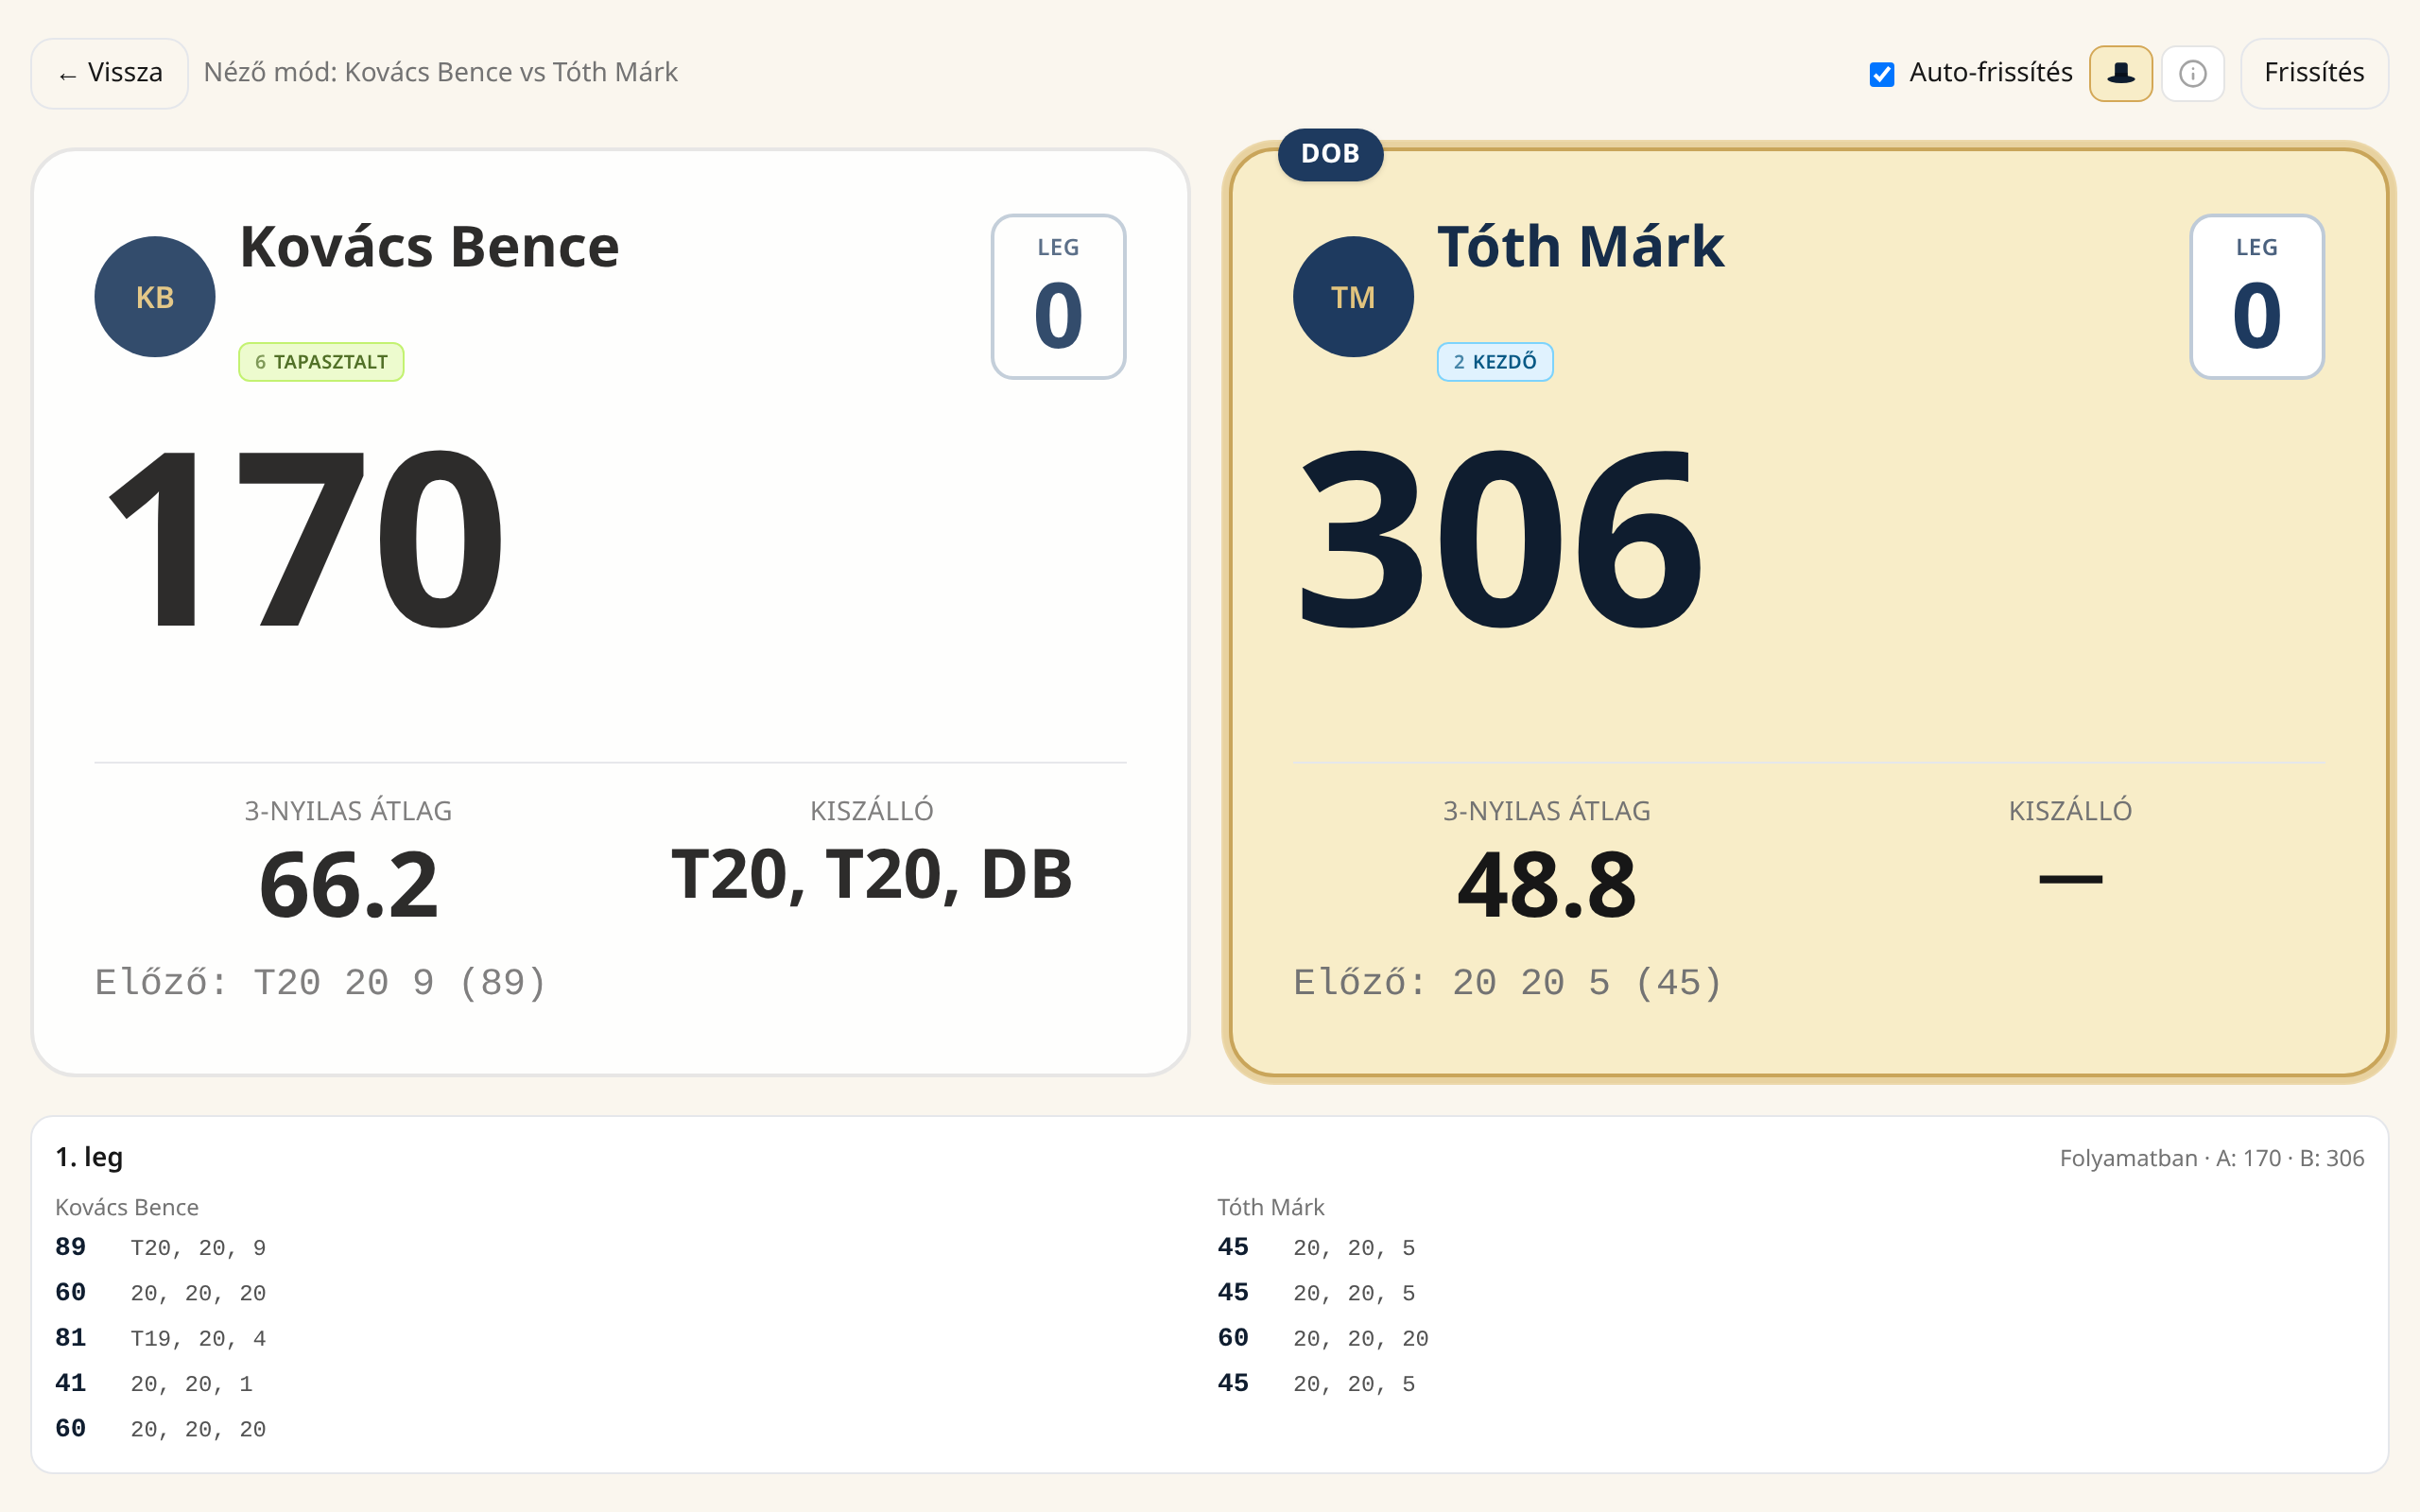Click the DOB throwing indicator badge

[1330, 154]
